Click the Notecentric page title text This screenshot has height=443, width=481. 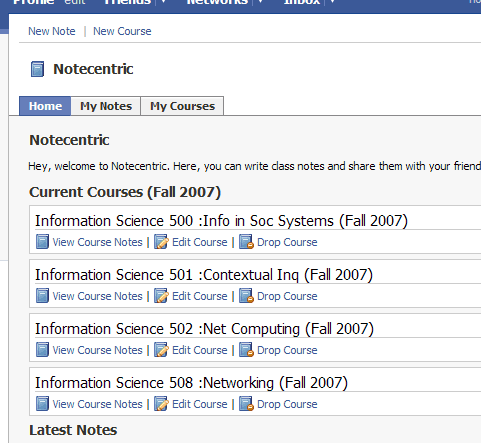click(93, 69)
